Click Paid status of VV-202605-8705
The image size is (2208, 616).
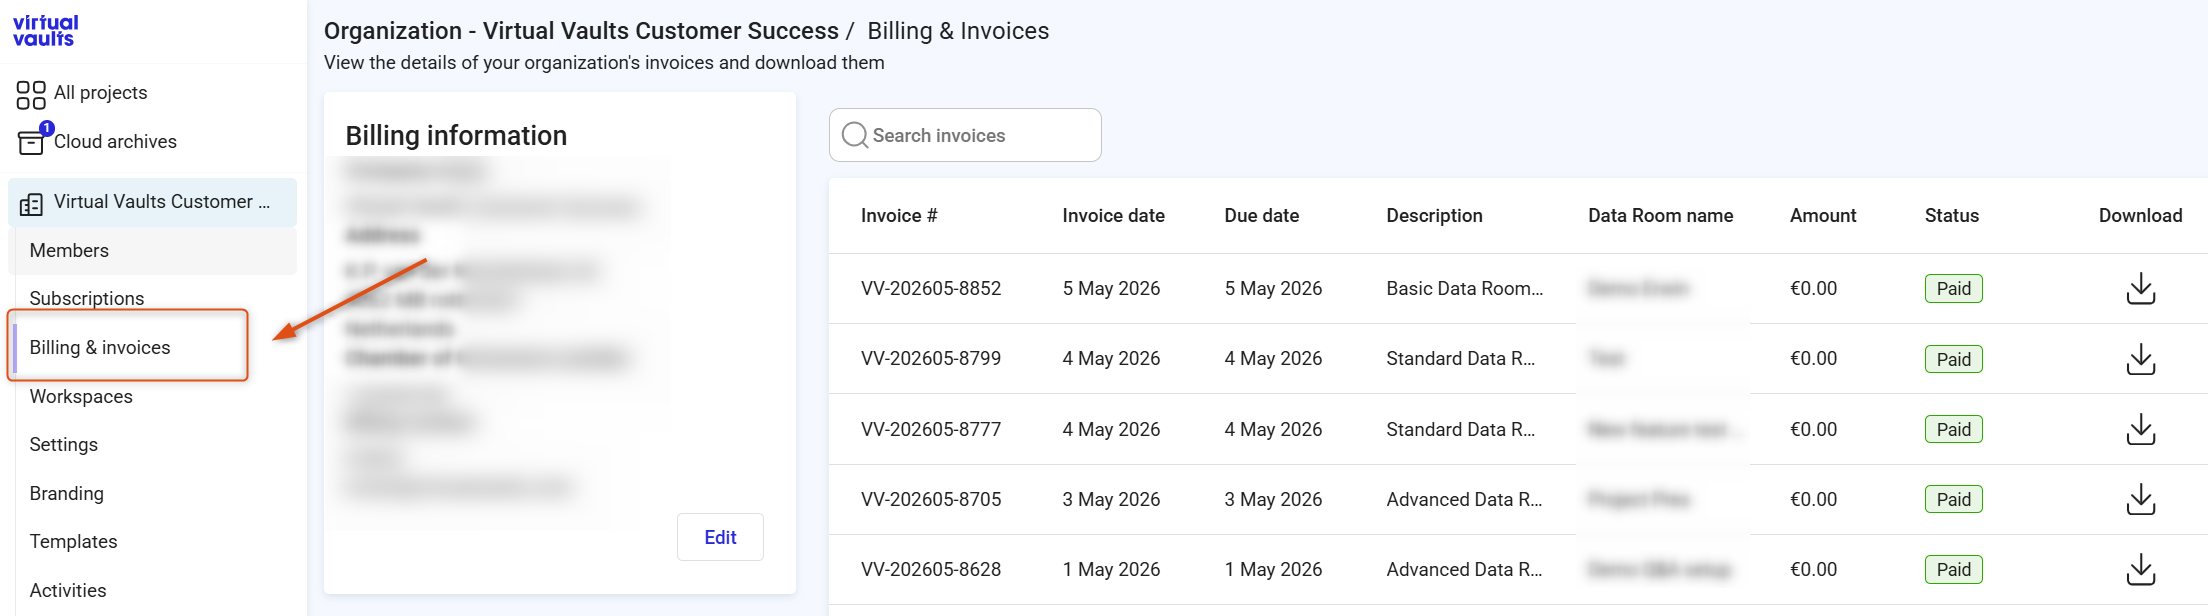[x=1954, y=499]
